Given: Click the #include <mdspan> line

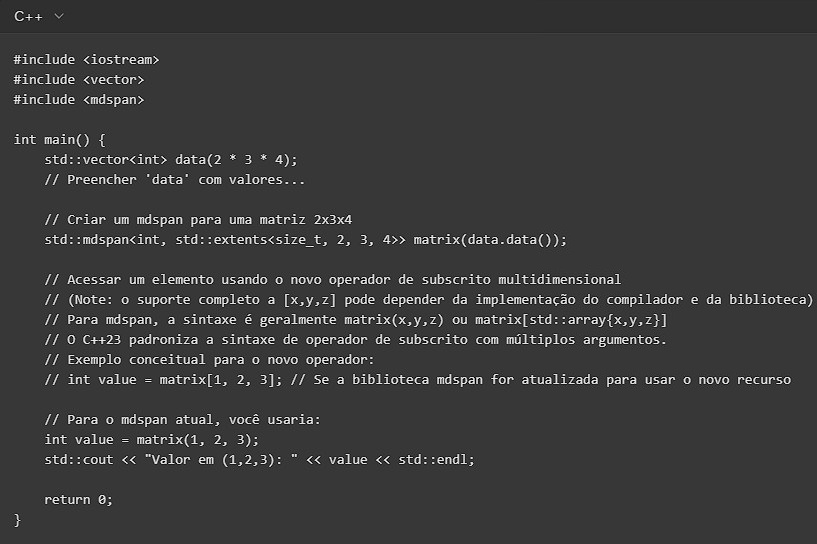Looking at the screenshot, I should [x=79, y=99].
